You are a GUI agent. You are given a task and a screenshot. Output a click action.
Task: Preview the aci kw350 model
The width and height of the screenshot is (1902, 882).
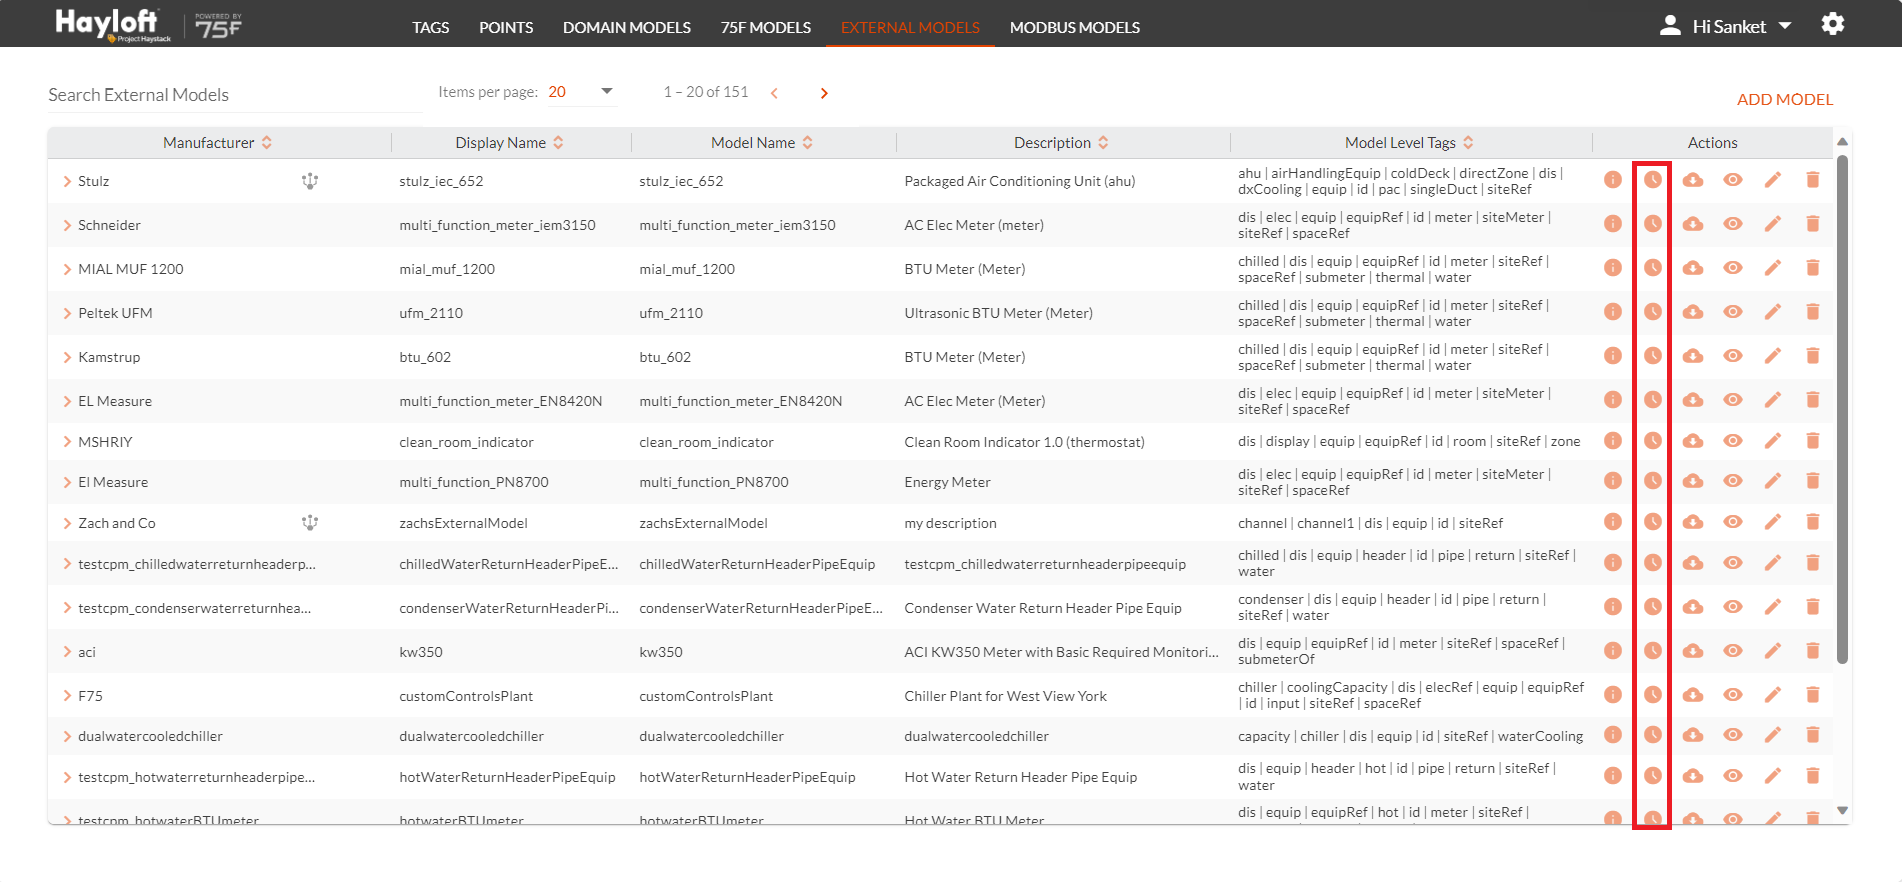(1733, 651)
